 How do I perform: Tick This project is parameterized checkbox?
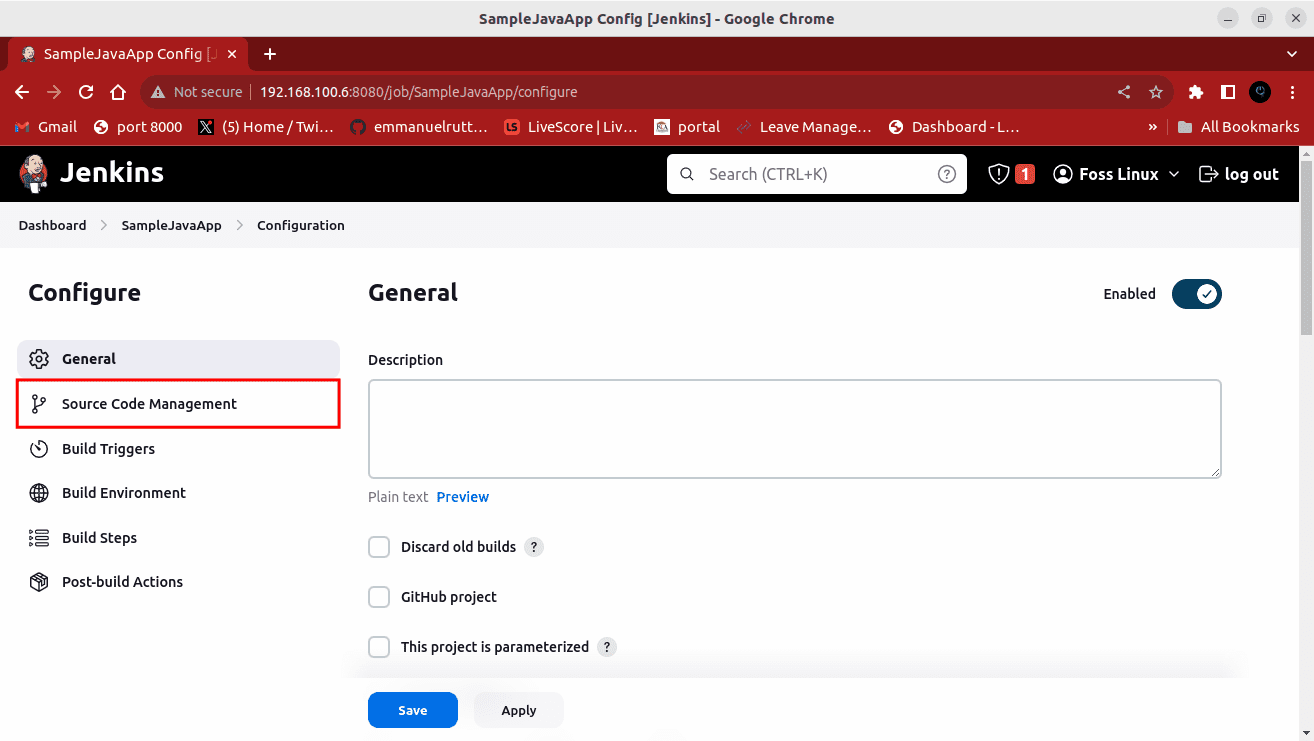[379, 647]
